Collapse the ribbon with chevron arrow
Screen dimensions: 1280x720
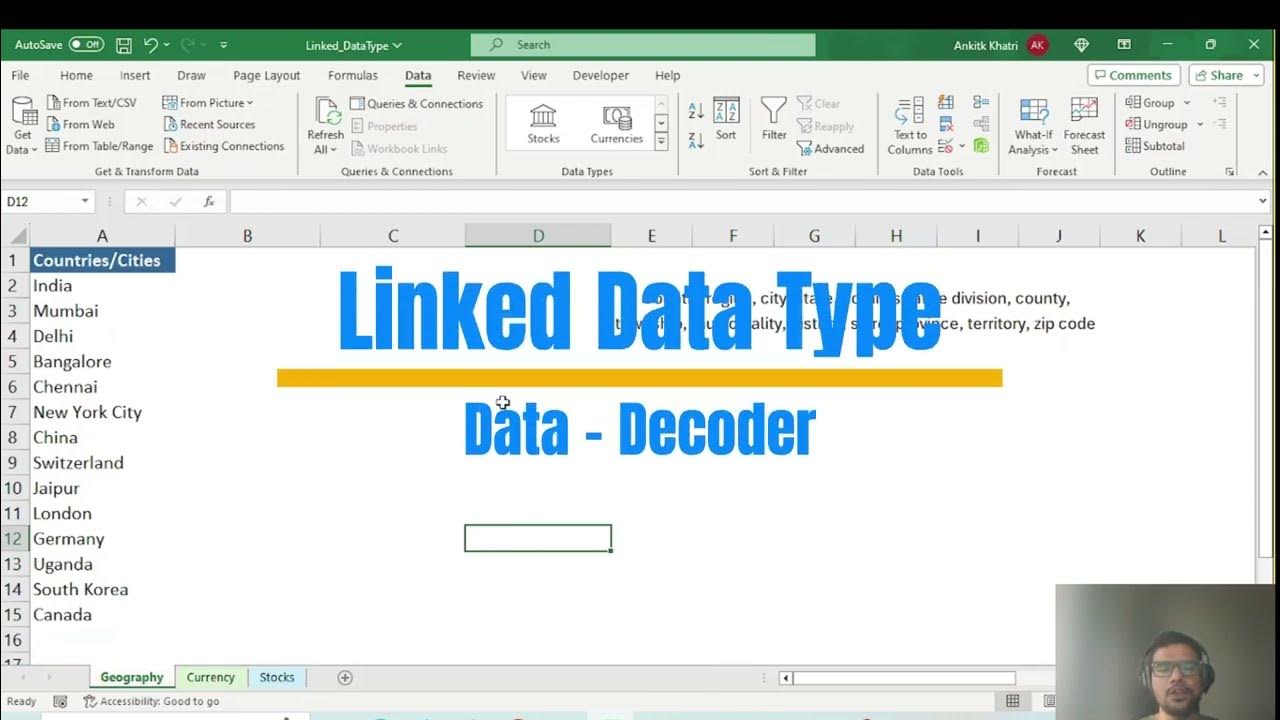tap(1263, 172)
